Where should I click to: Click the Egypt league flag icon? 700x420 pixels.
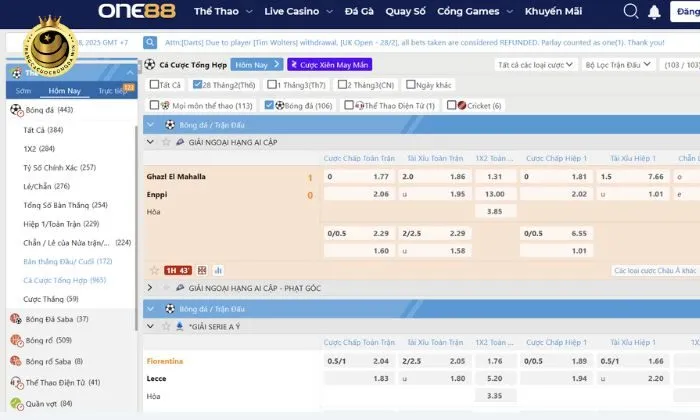[179, 142]
